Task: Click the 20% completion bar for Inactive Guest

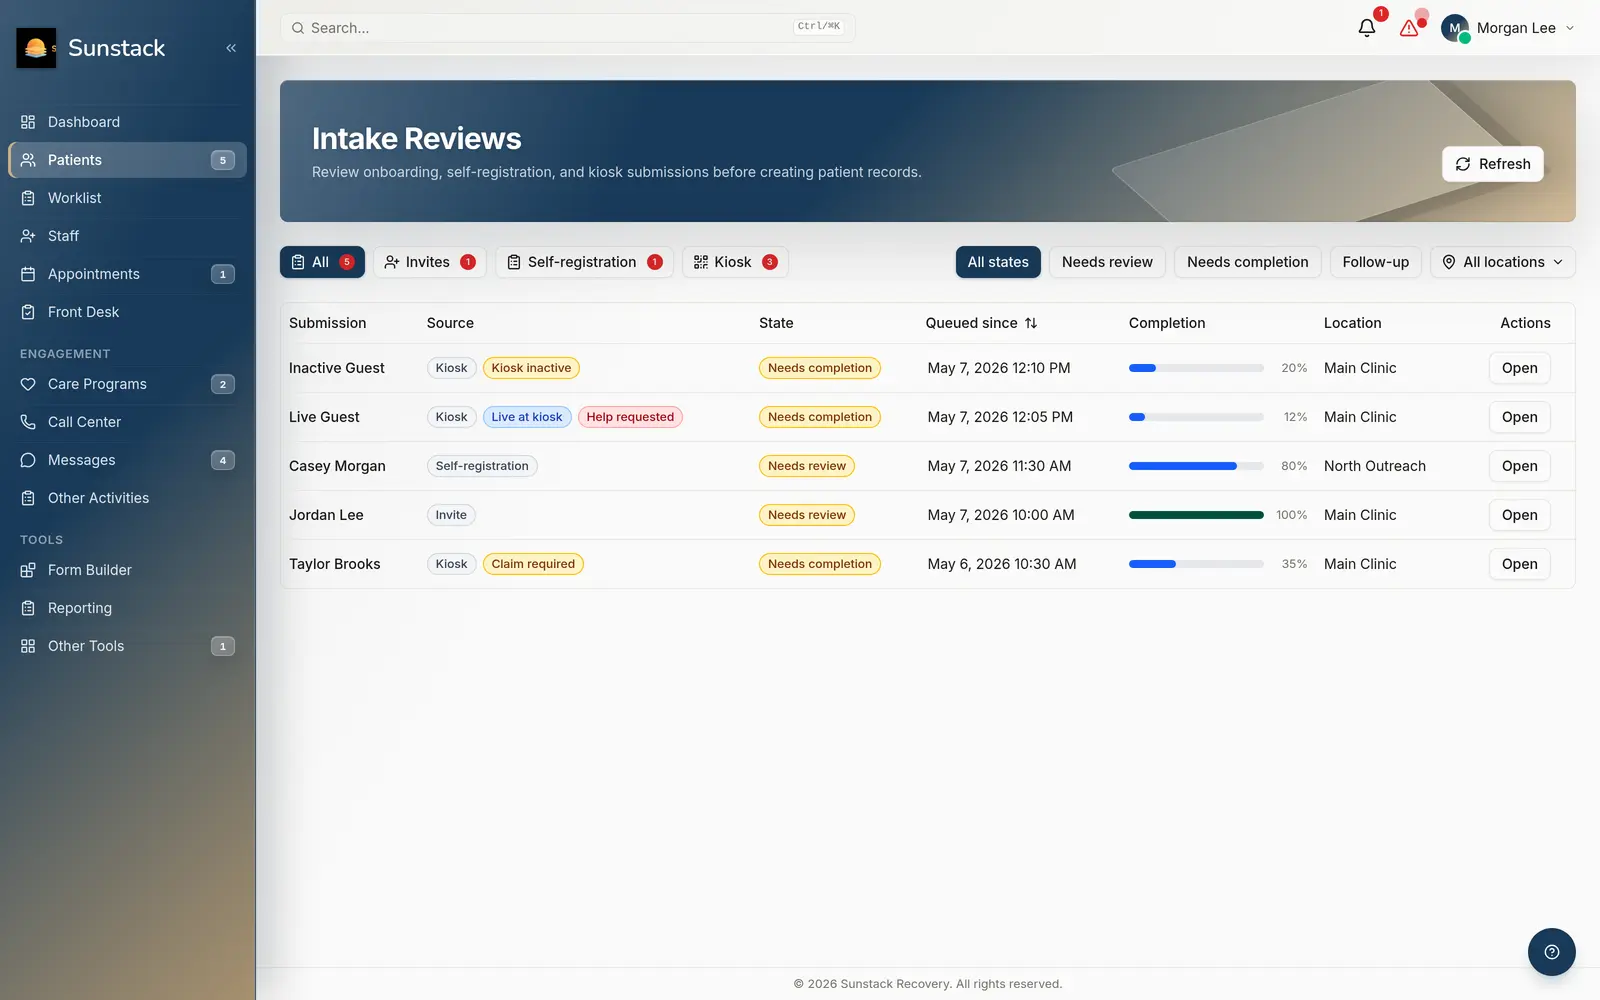Action: 1196,368
